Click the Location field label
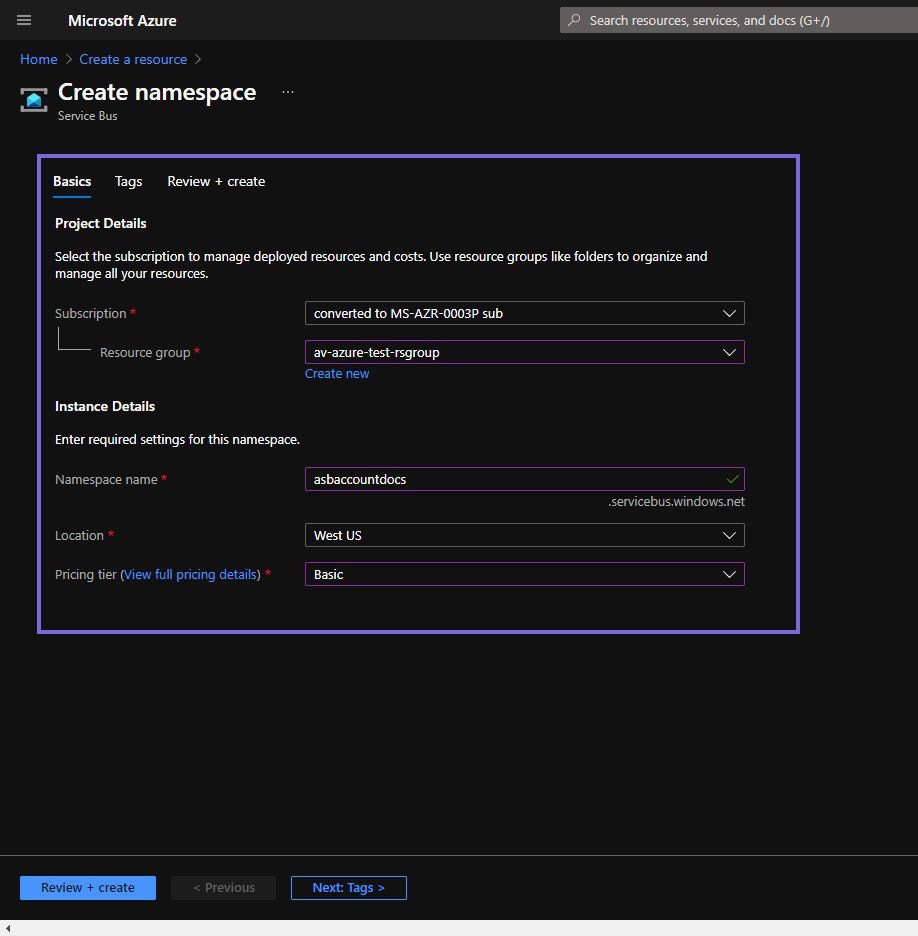Viewport: 918px width, 936px height. click(79, 535)
